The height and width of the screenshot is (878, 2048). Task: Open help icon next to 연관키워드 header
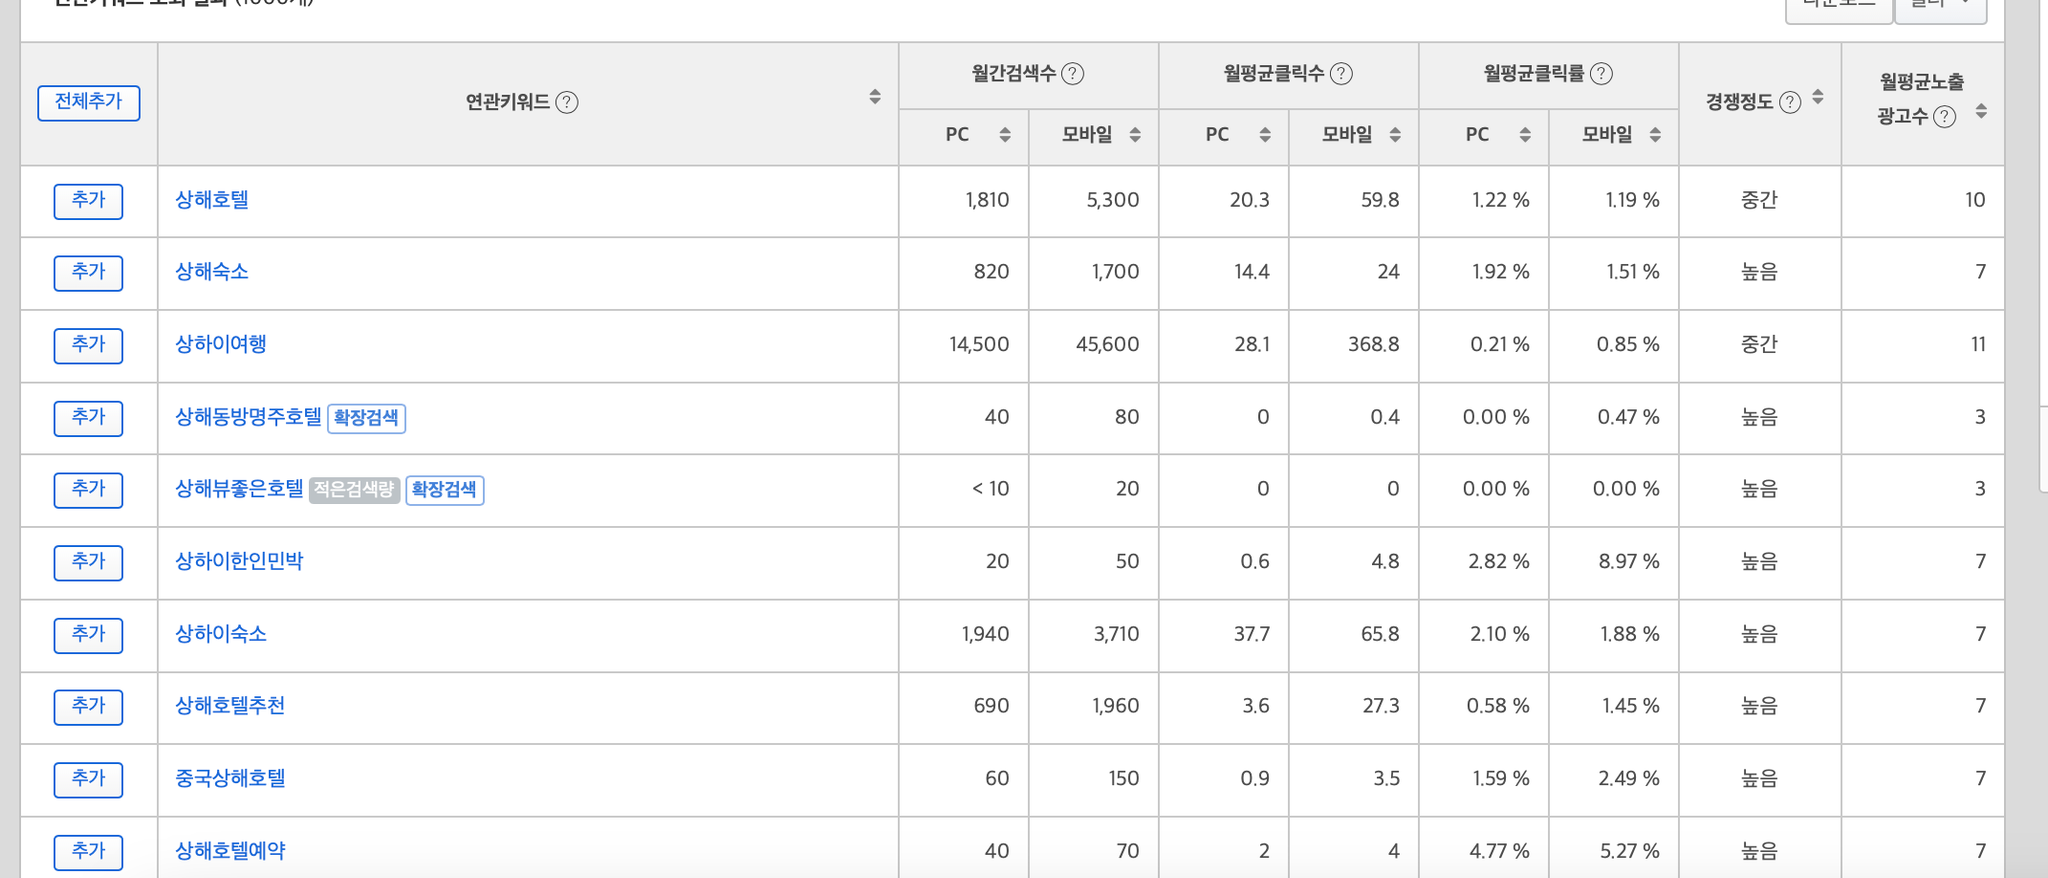tap(567, 102)
